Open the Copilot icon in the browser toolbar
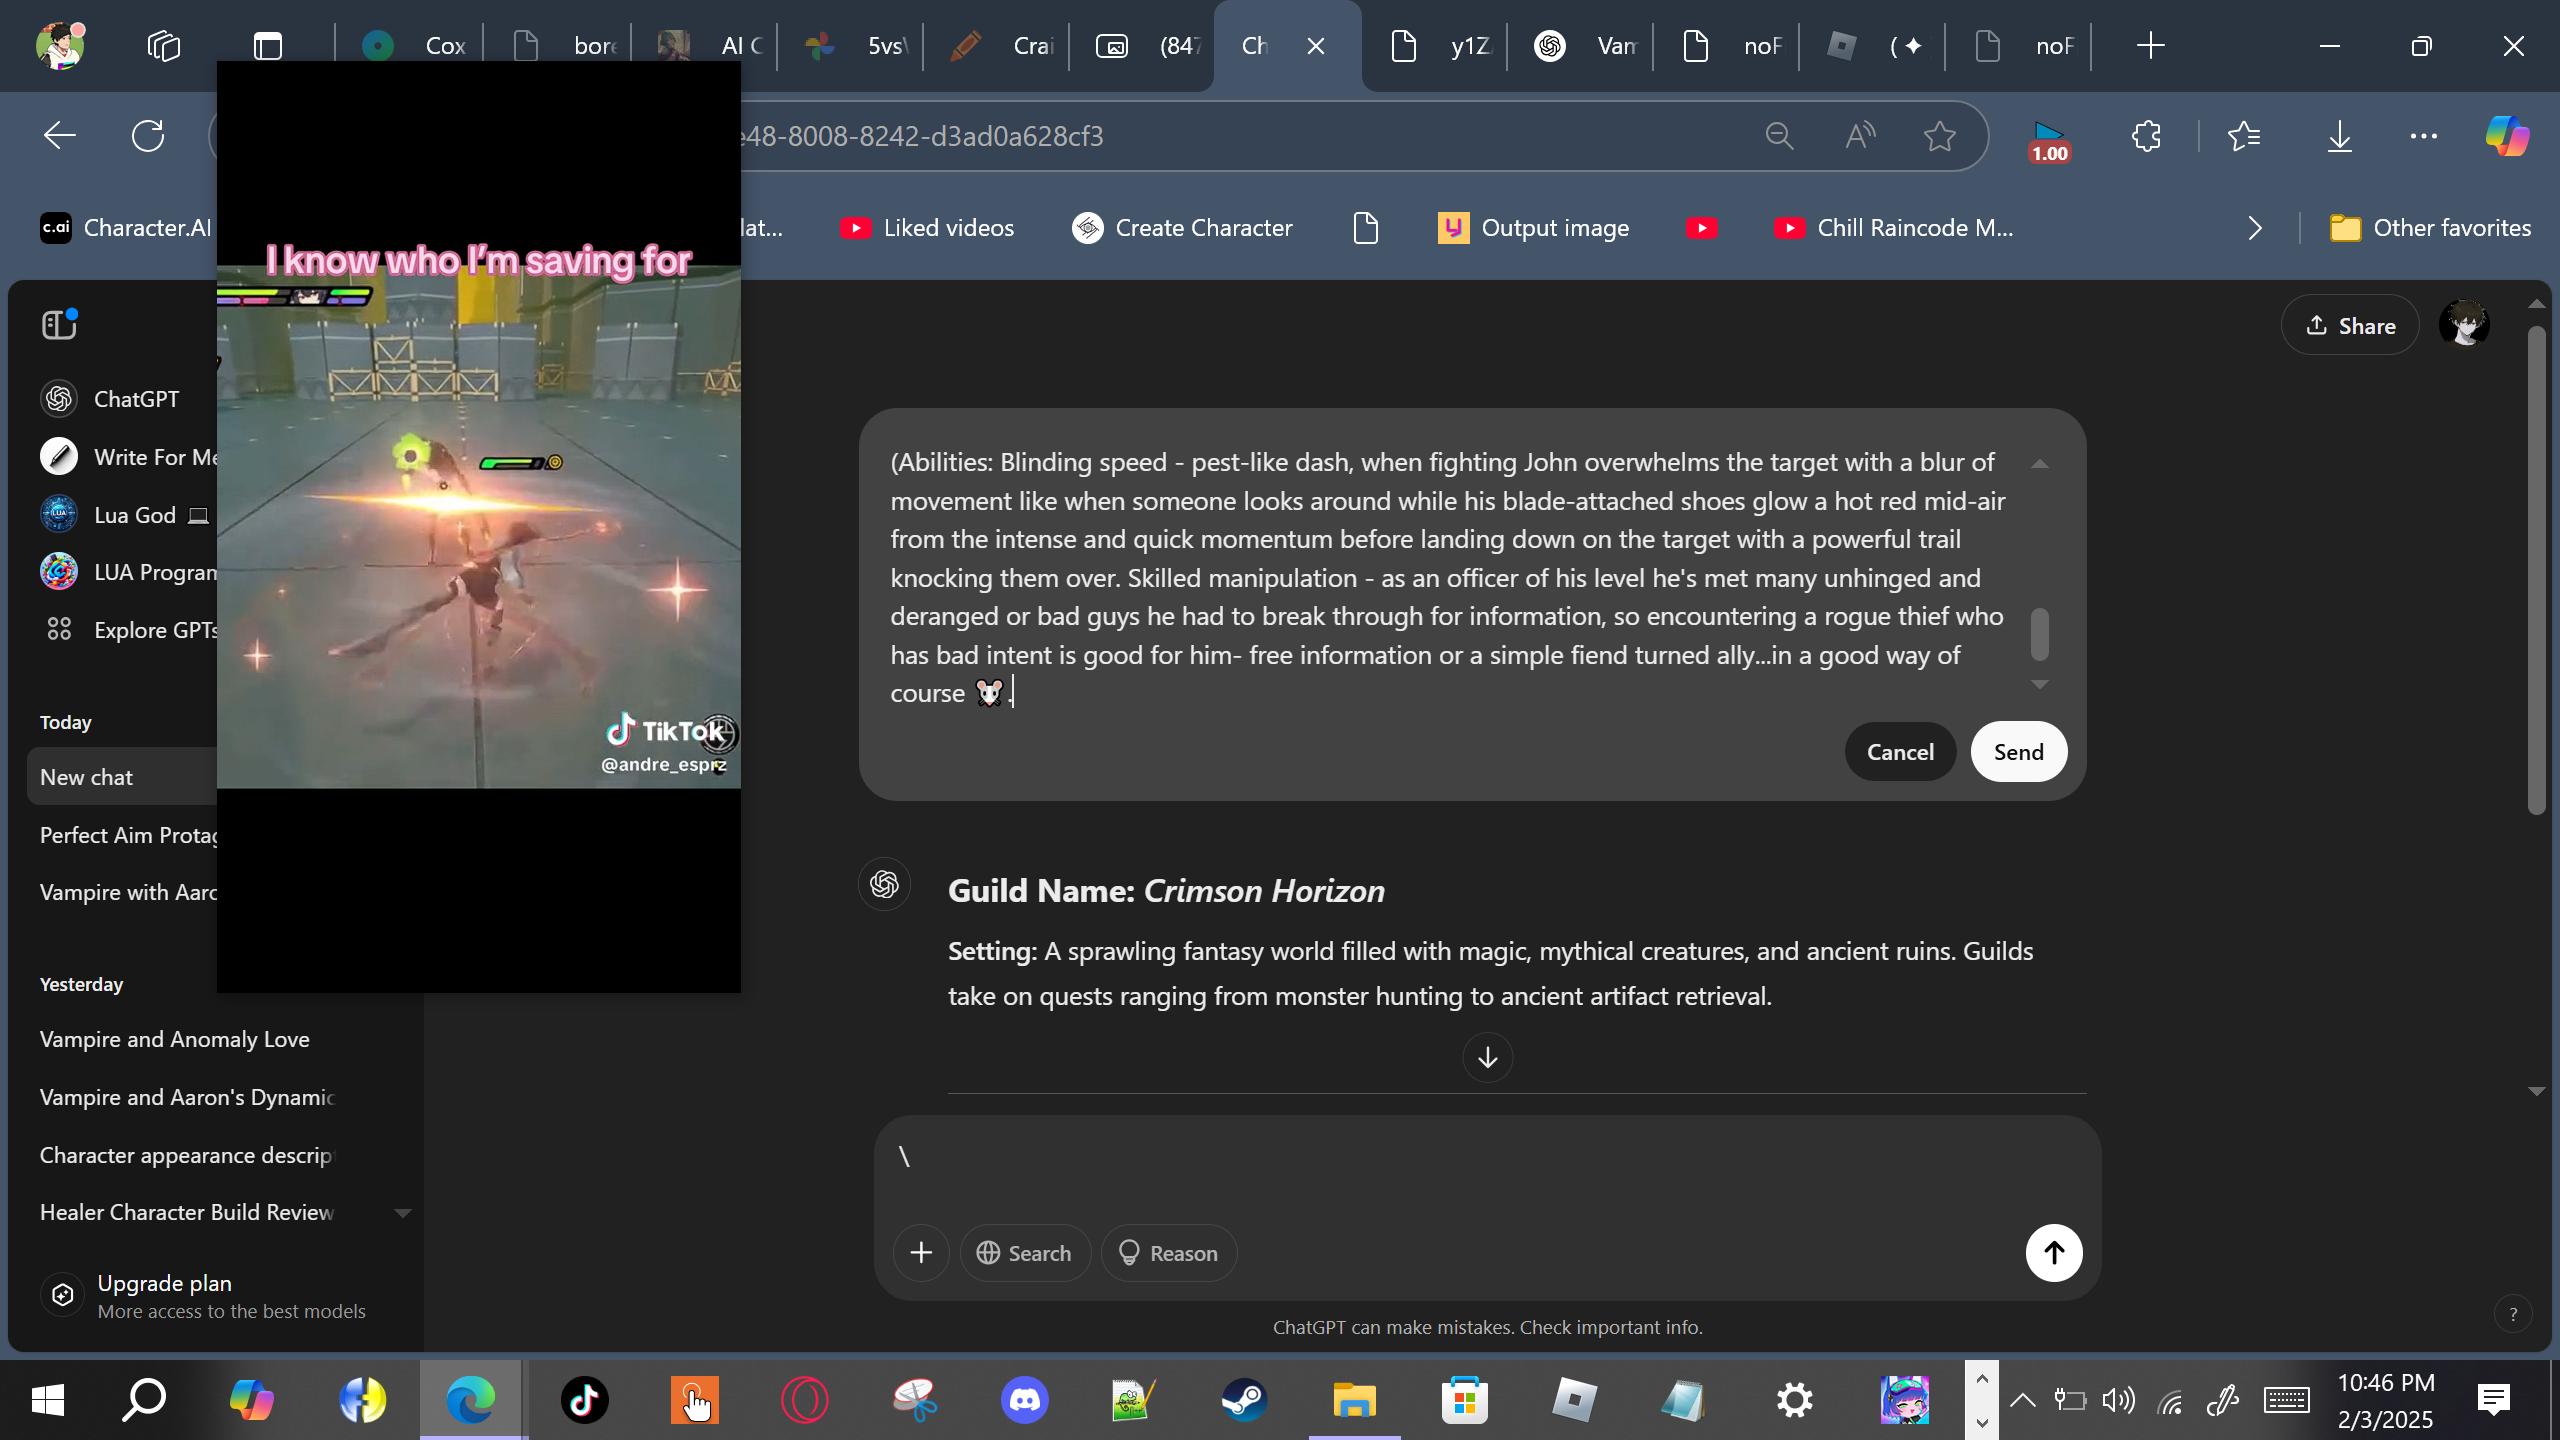This screenshot has height=1440, width=2560. click(x=2508, y=136)
